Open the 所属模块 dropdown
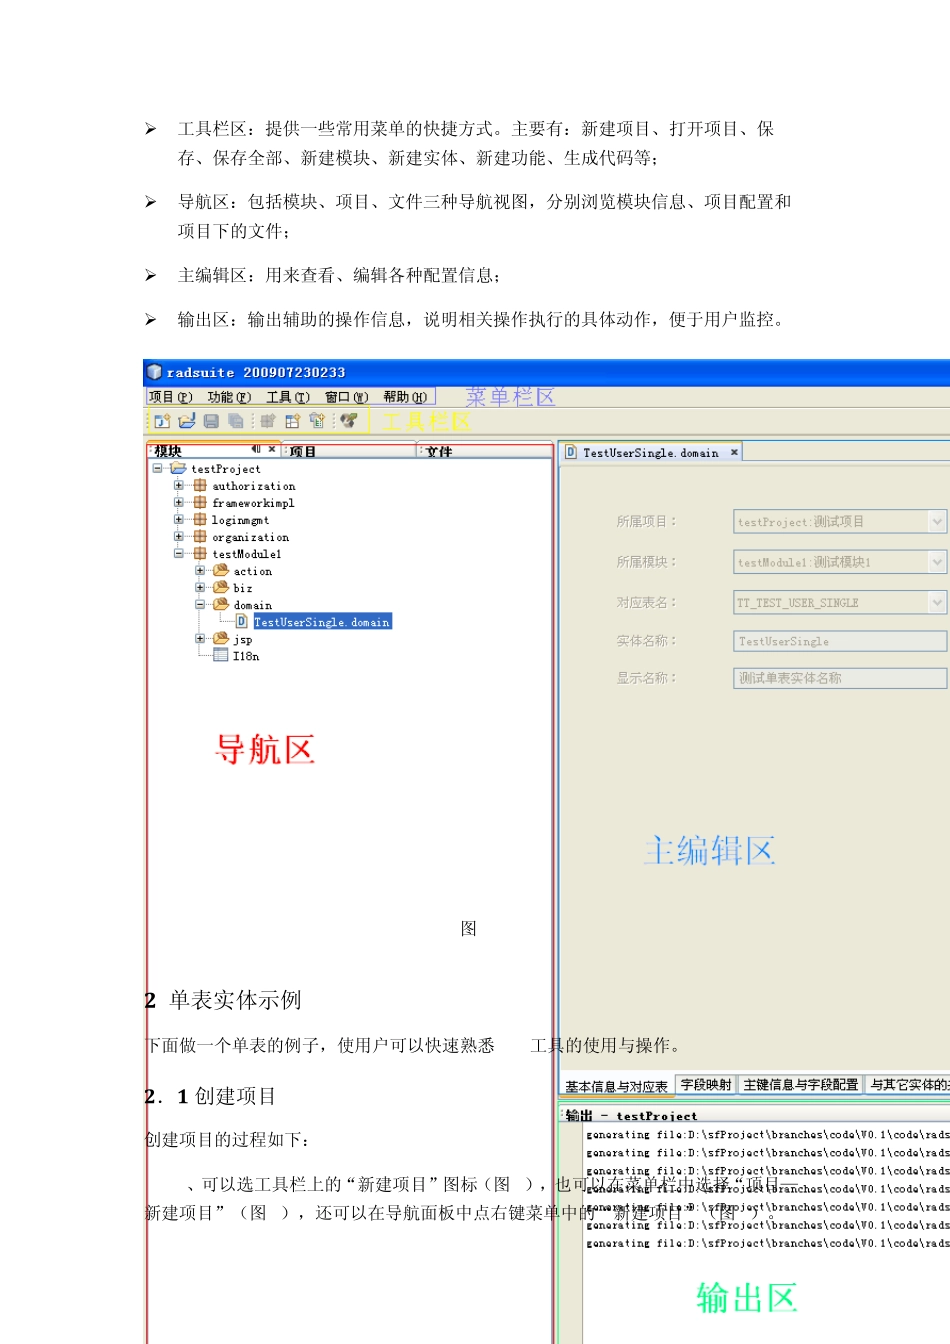 [x=937, y=562]
